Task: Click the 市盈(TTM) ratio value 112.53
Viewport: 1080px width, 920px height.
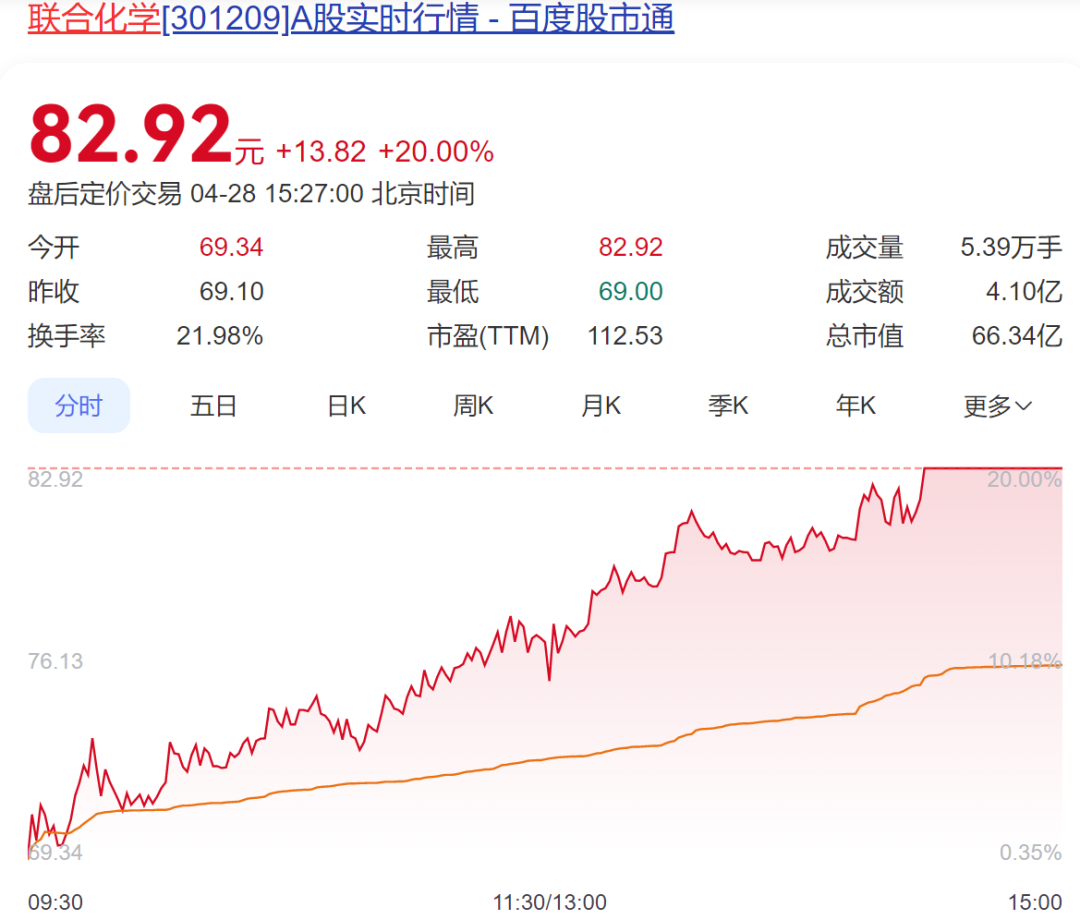Action: pos(625,336)
